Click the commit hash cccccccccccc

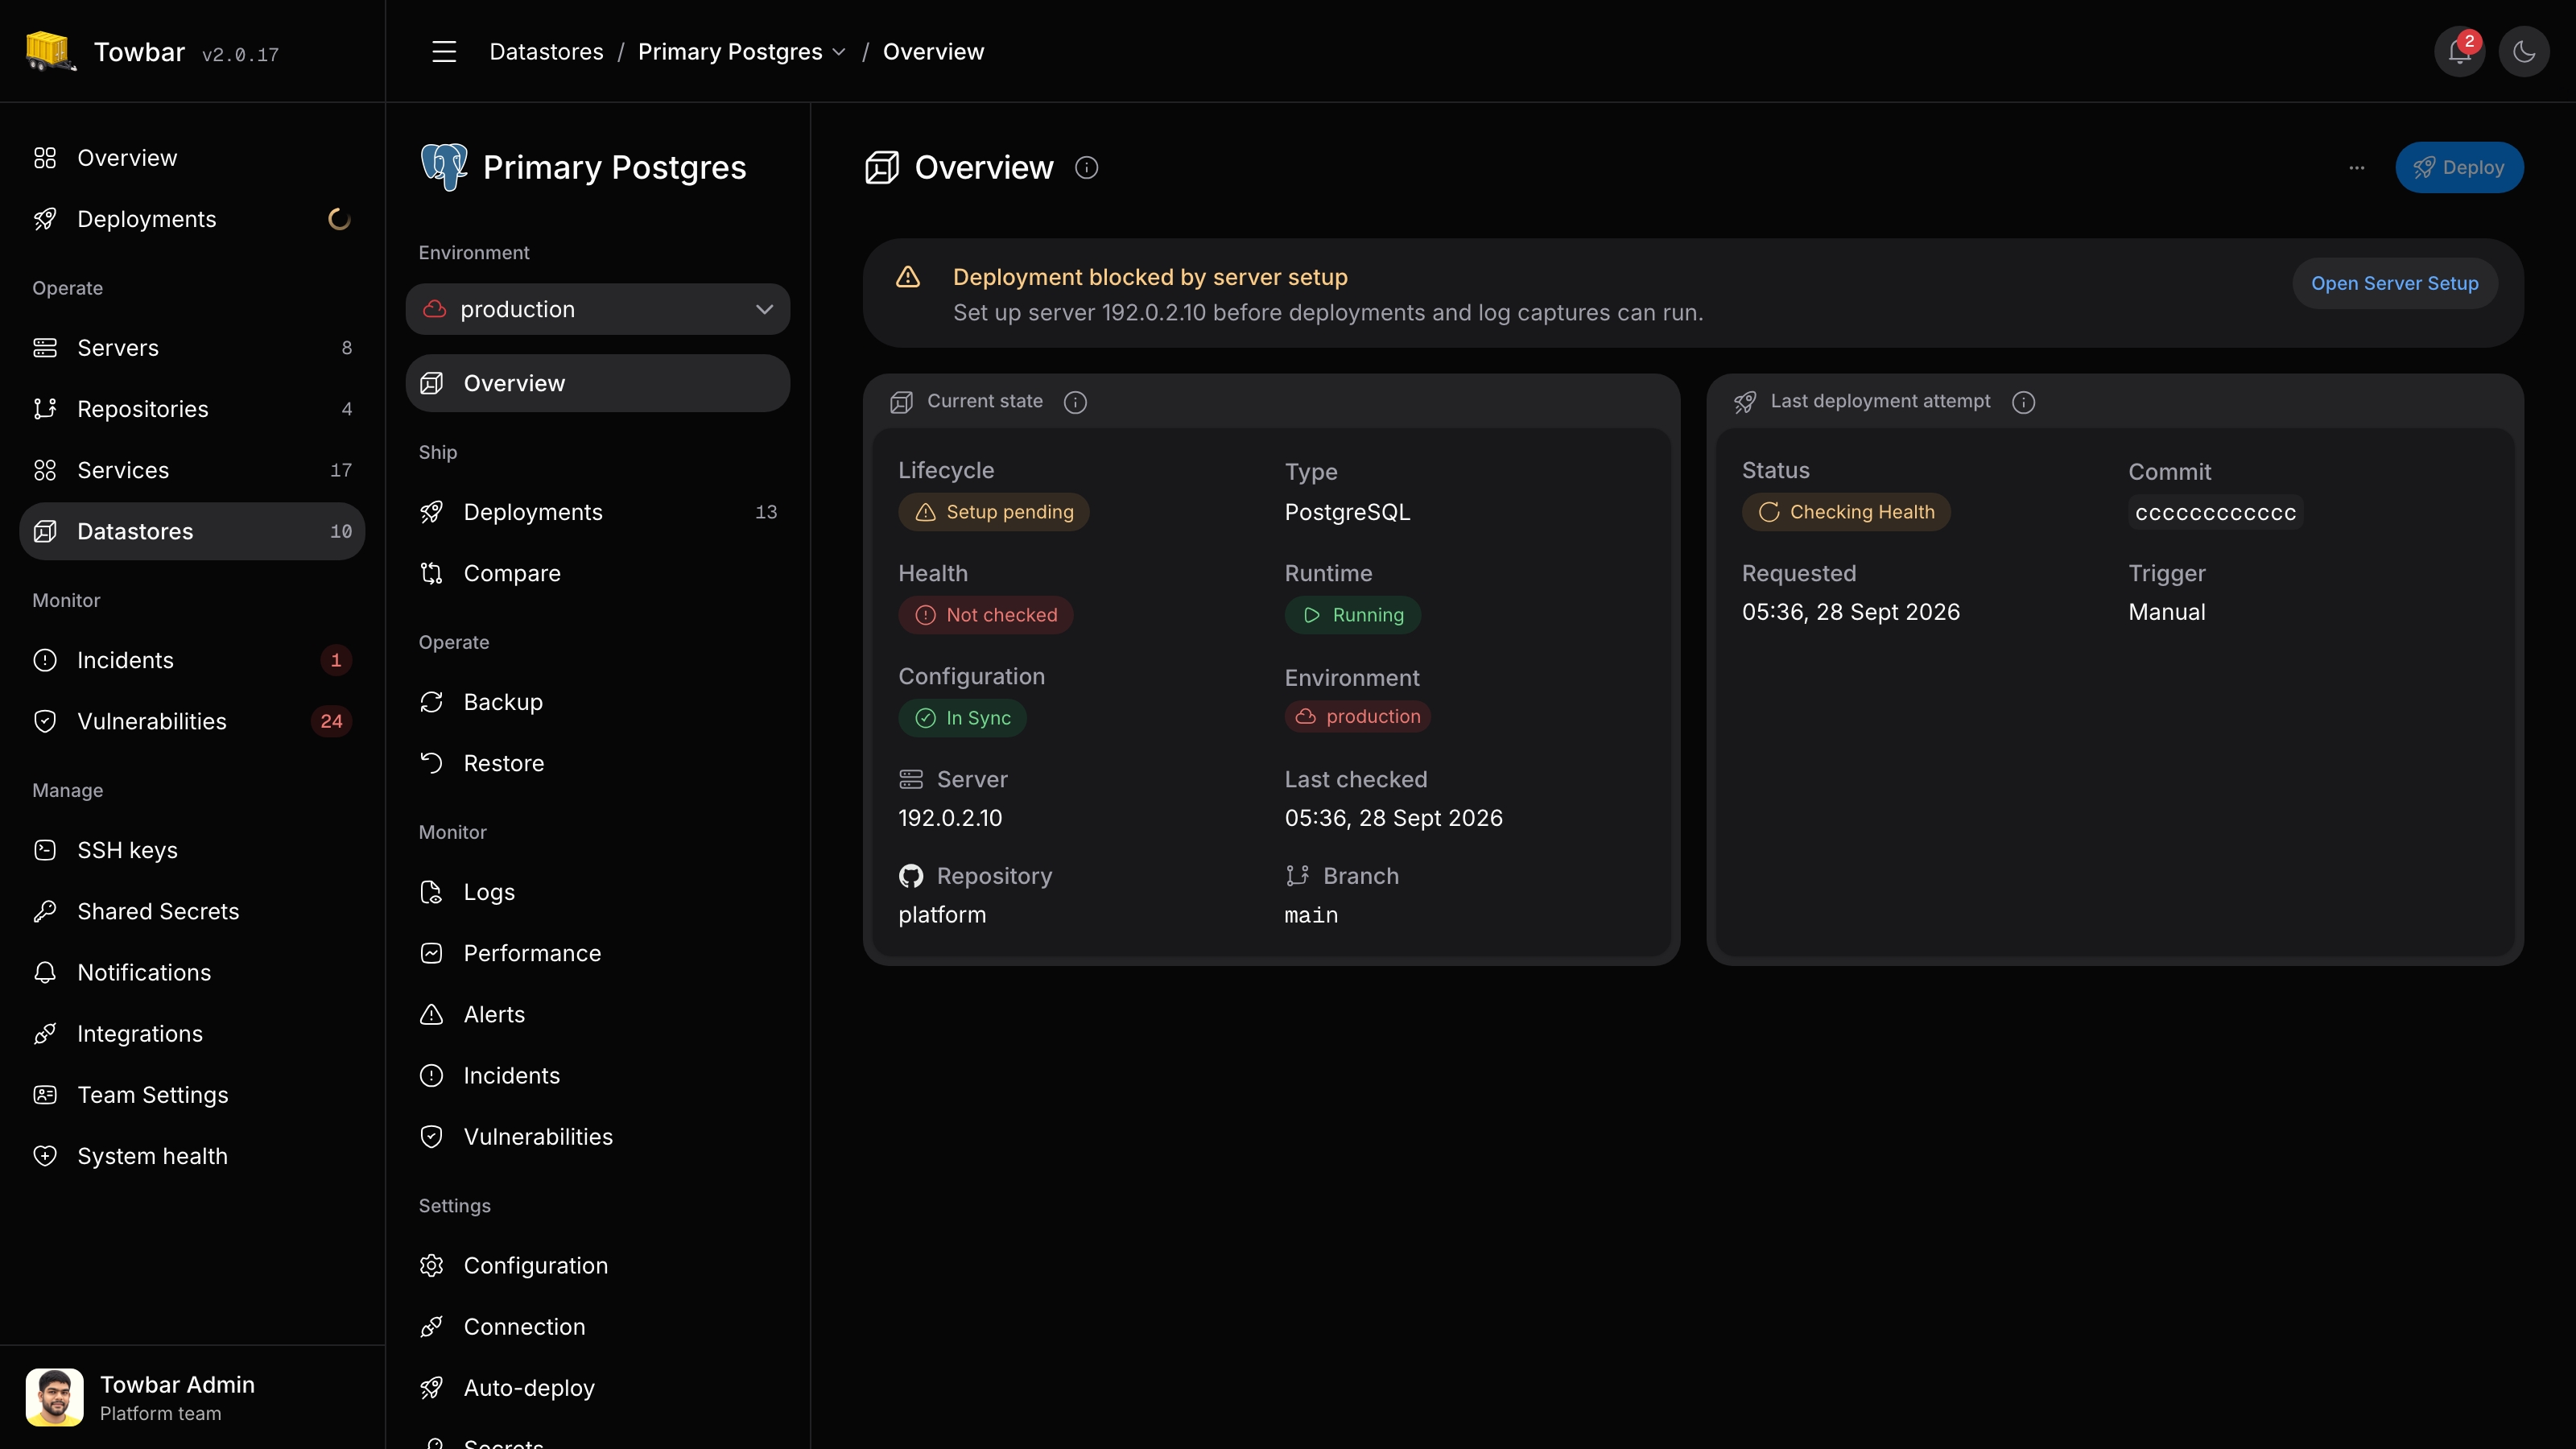coord(2215,513)
